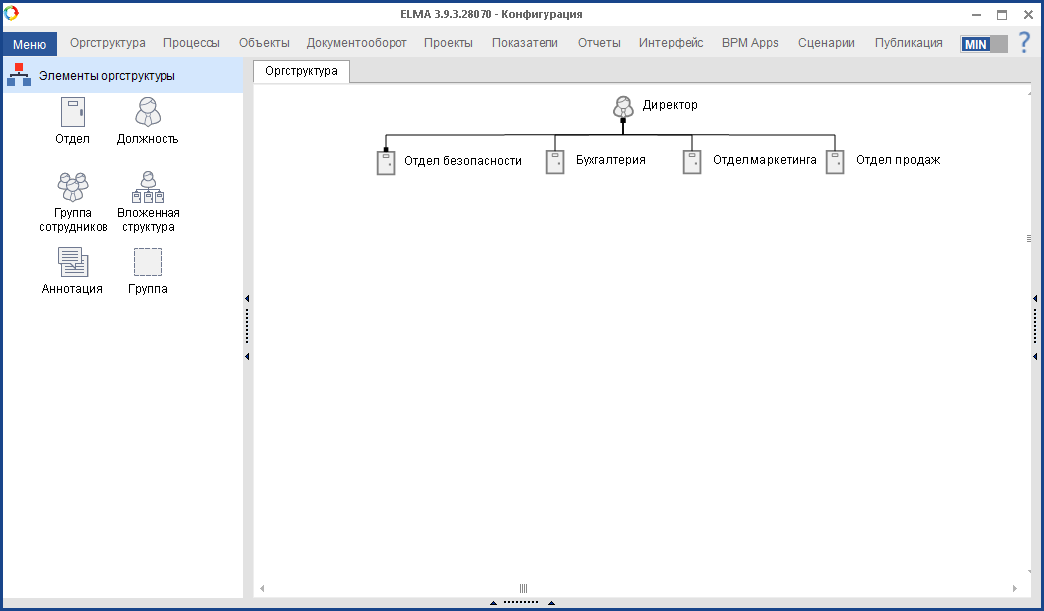
Task: Click upper right-edge splitter arrow
Action: (1035, 299)
